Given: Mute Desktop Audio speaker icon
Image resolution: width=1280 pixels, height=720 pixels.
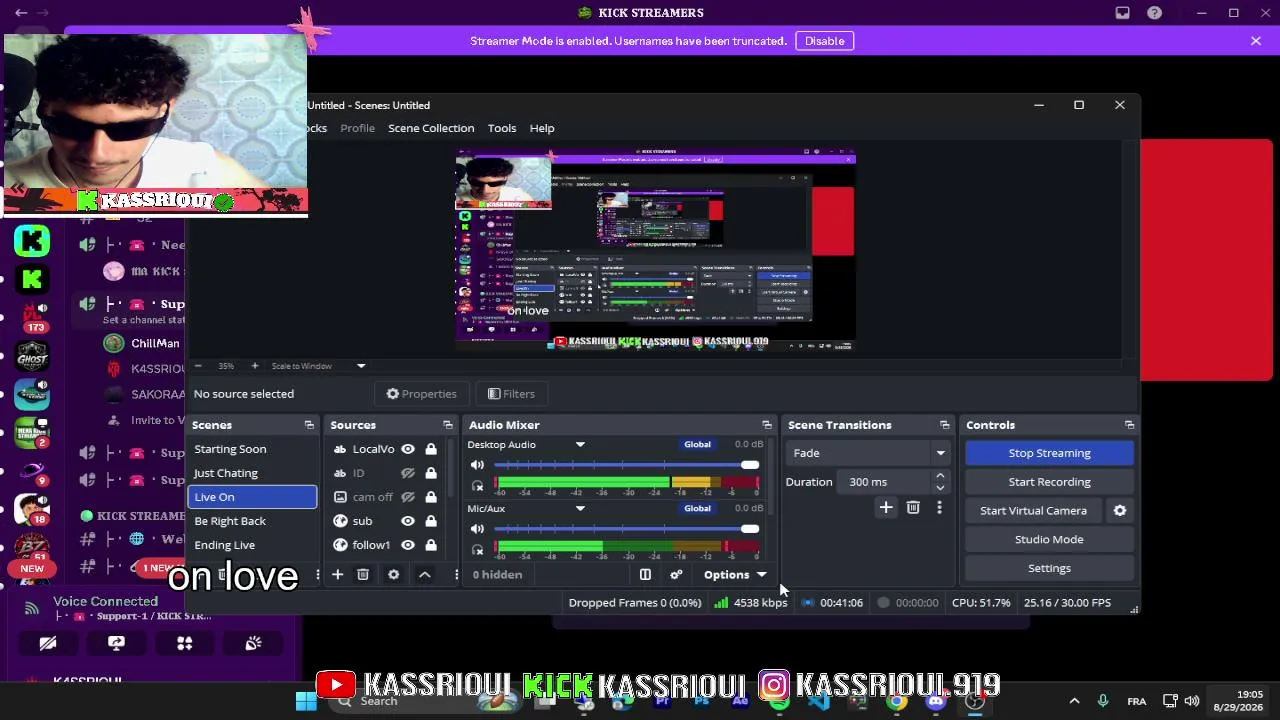Looking at the screenshot, I should click(477, 465).
